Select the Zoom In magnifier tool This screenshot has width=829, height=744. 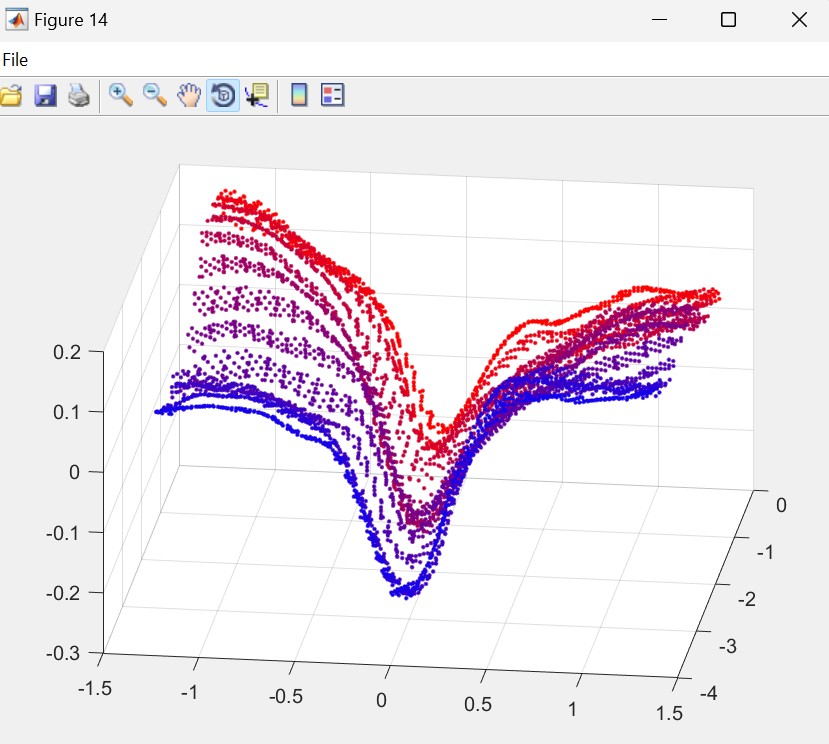tap(121, 96)
